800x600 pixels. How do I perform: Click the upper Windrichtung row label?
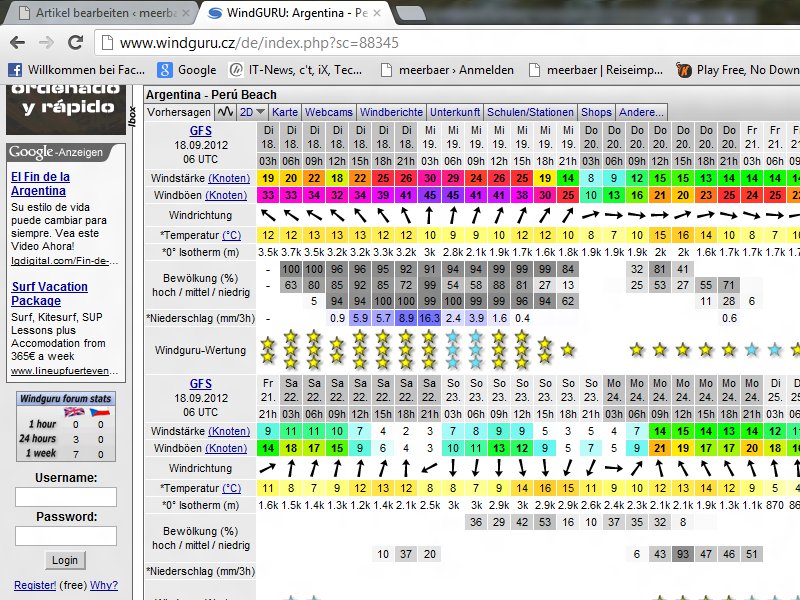tap(201, 215)
